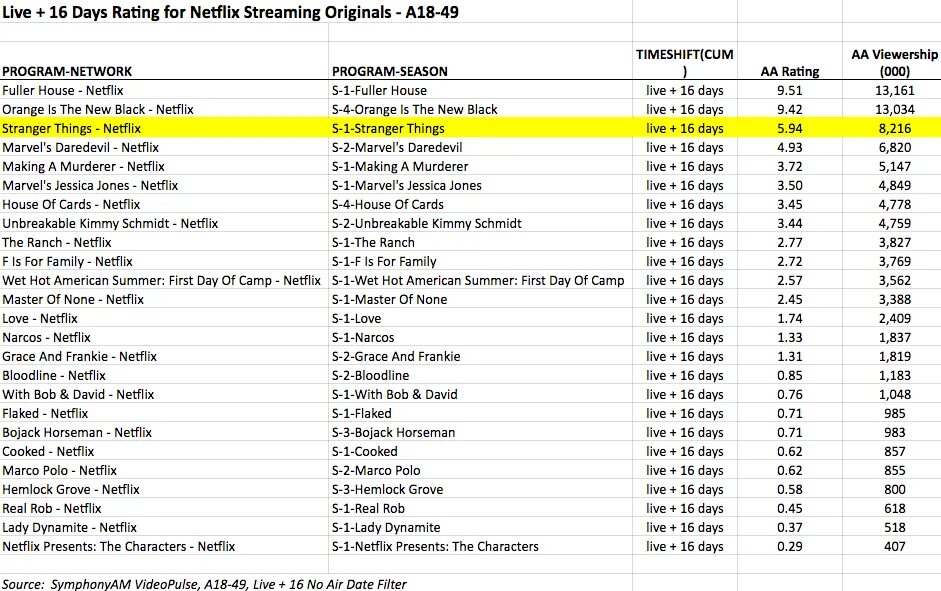Select the cell 'The Ranch - Netflix'
The width and height of the screenshot is (941, 591).
56,242
